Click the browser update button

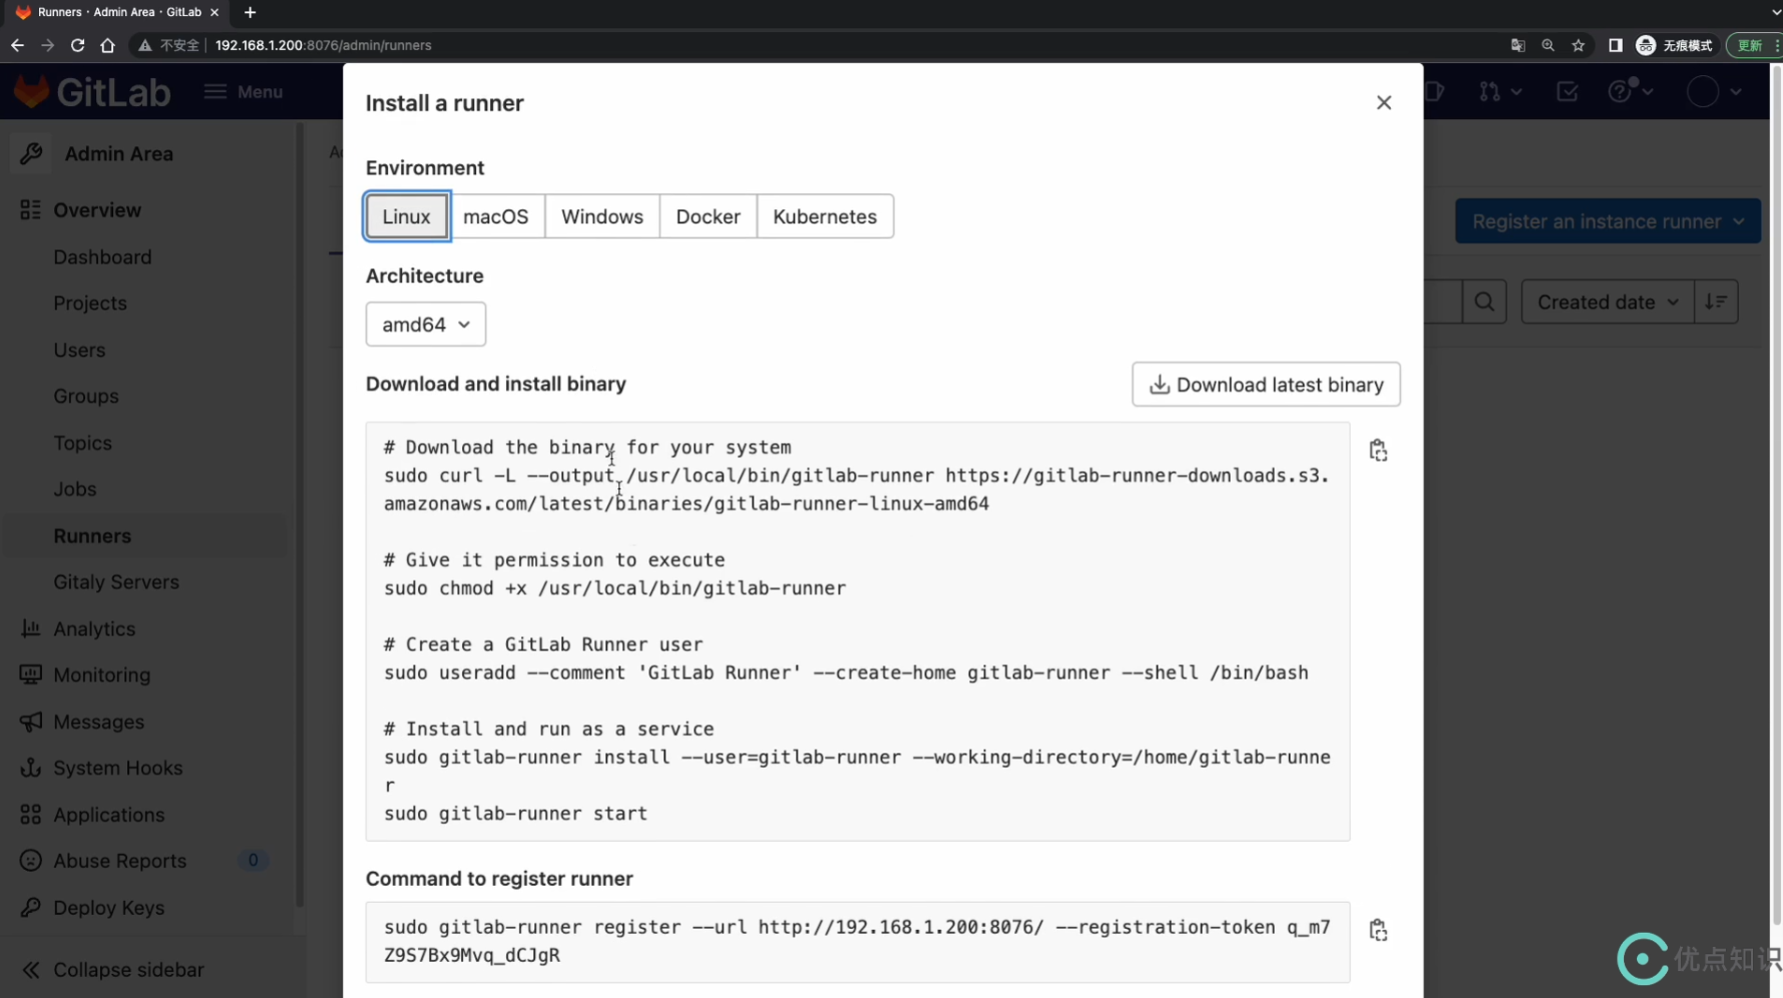pyautogui.click(x=1752, y=45)
